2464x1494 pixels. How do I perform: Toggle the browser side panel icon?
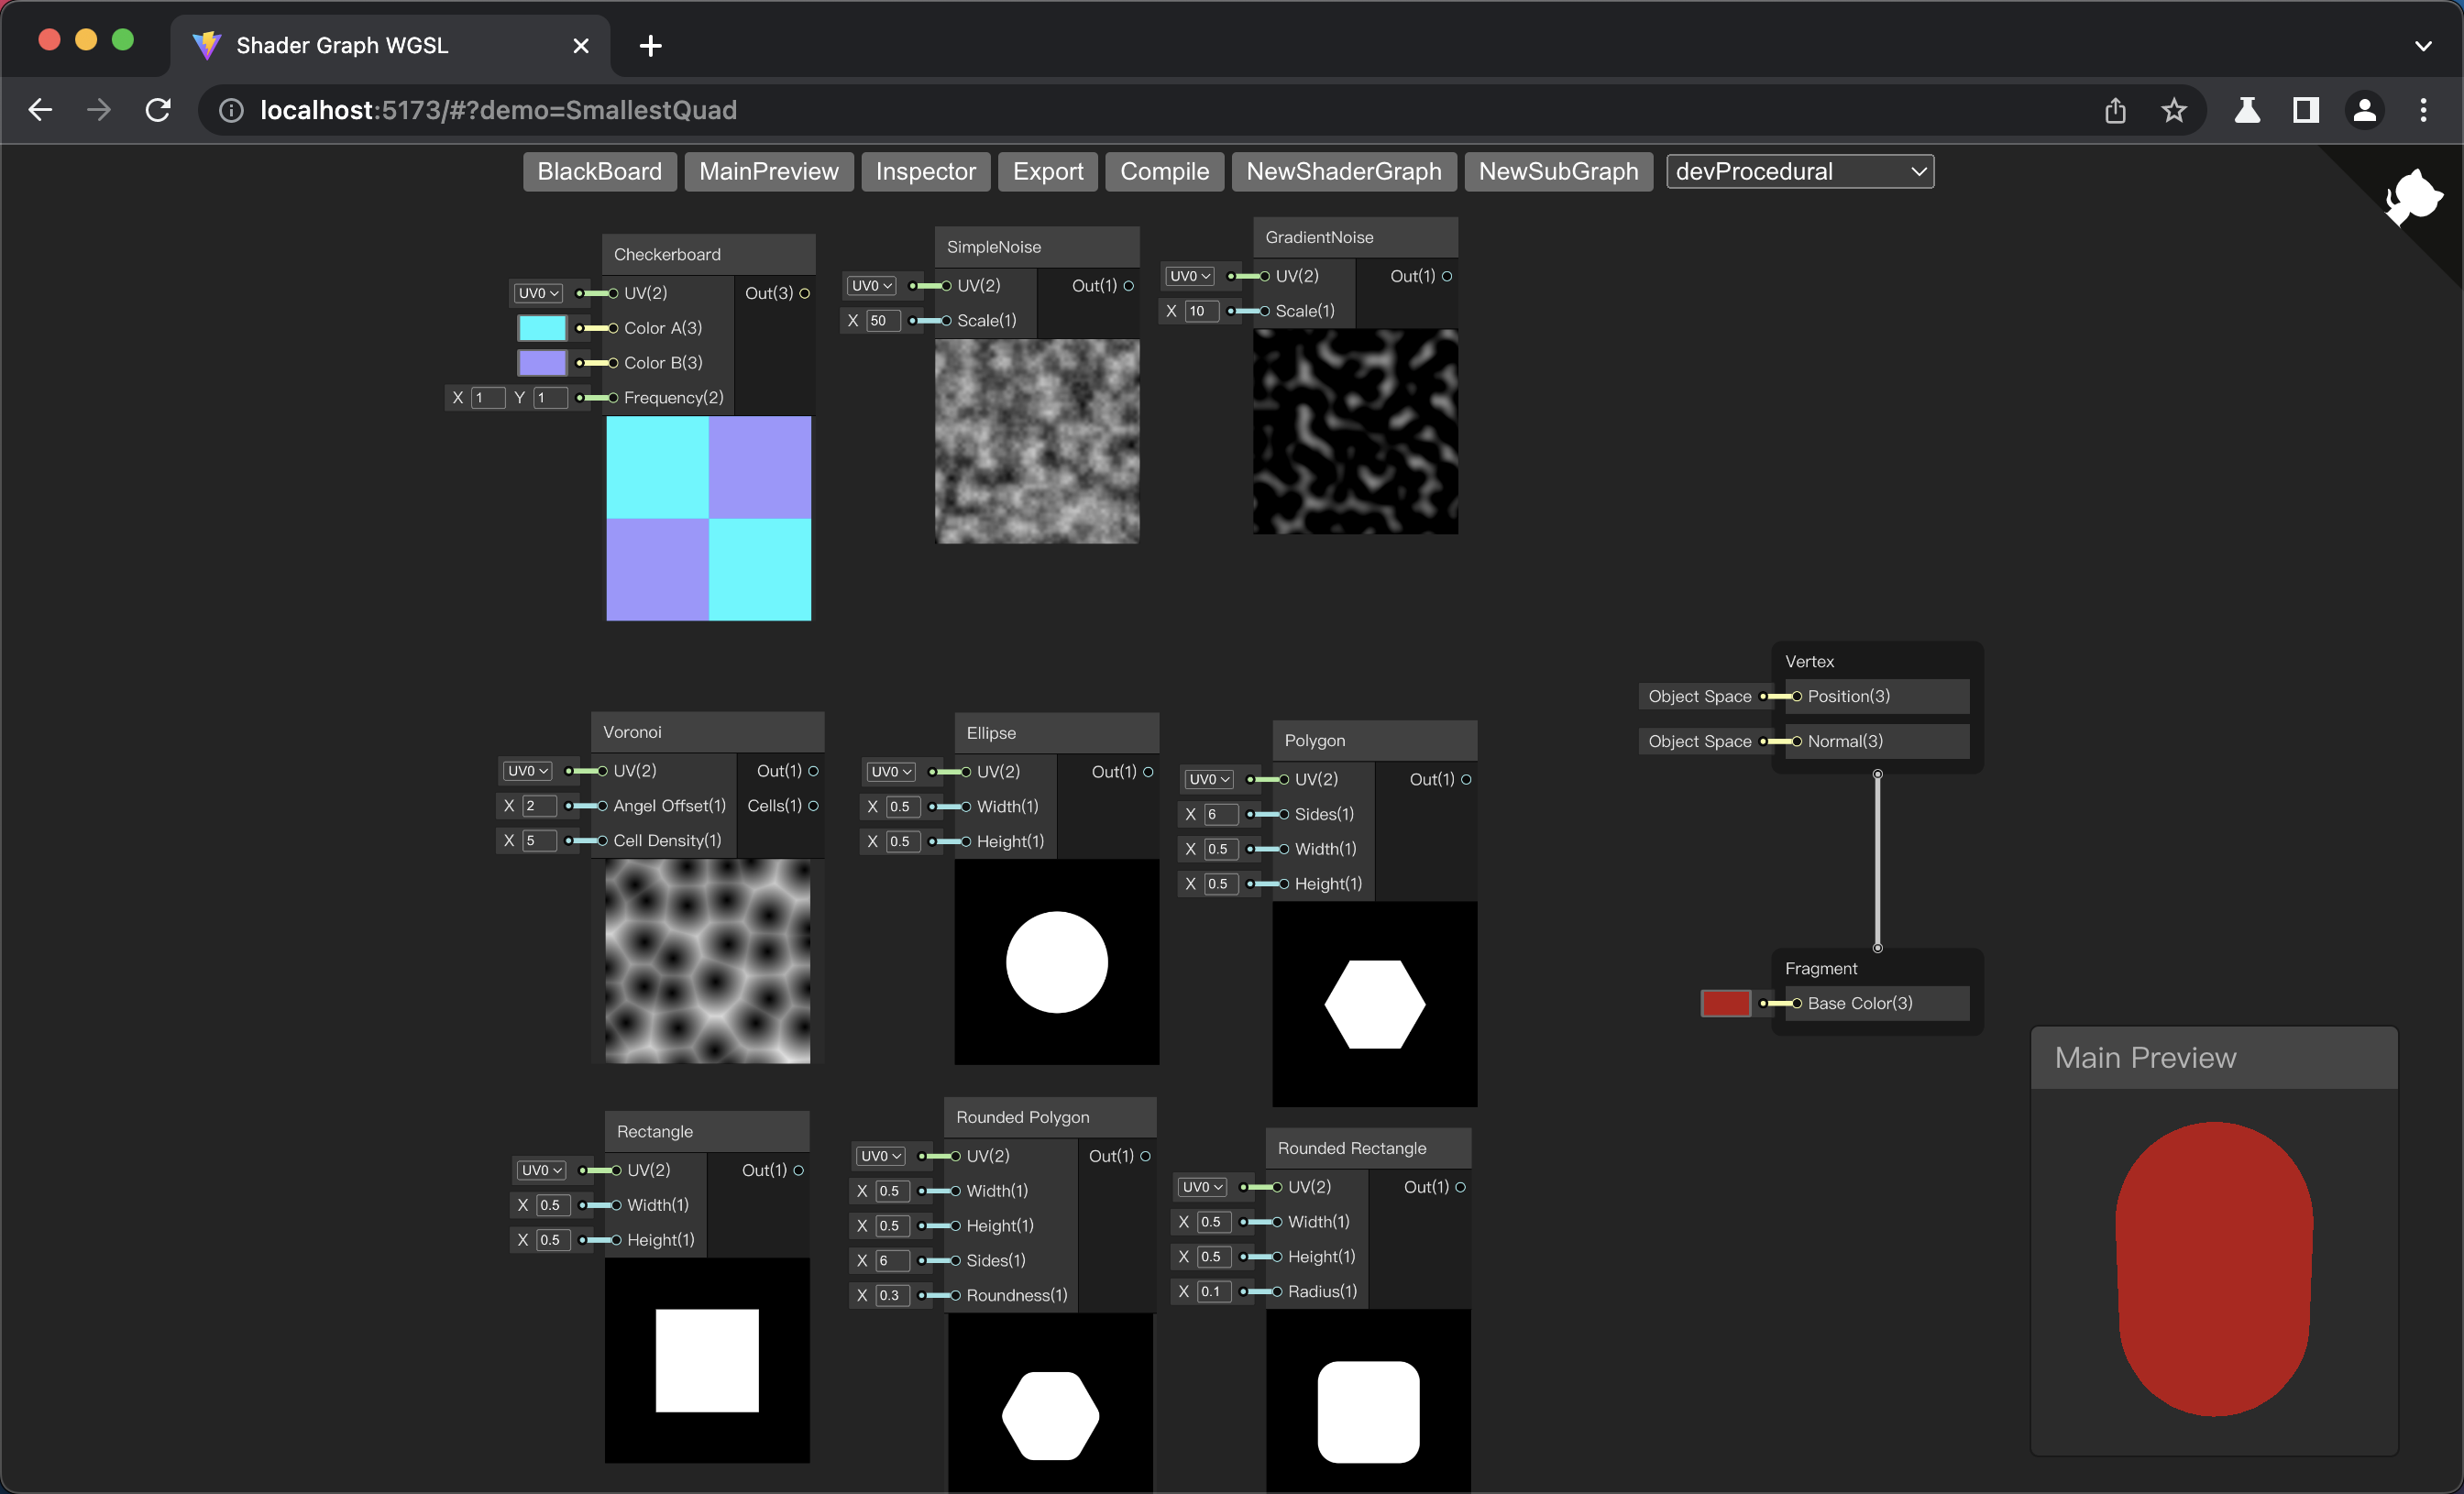[2305, 110]
